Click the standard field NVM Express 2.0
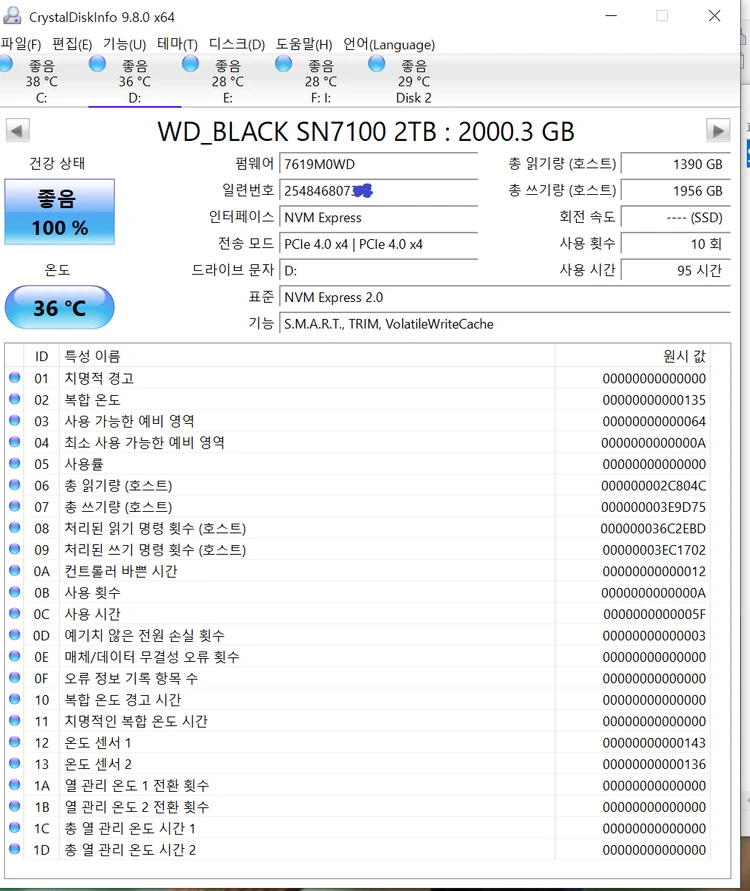Image resolution: width=750 pixels, height=891 pixels. pyautogui.click(x=505, y=297)
